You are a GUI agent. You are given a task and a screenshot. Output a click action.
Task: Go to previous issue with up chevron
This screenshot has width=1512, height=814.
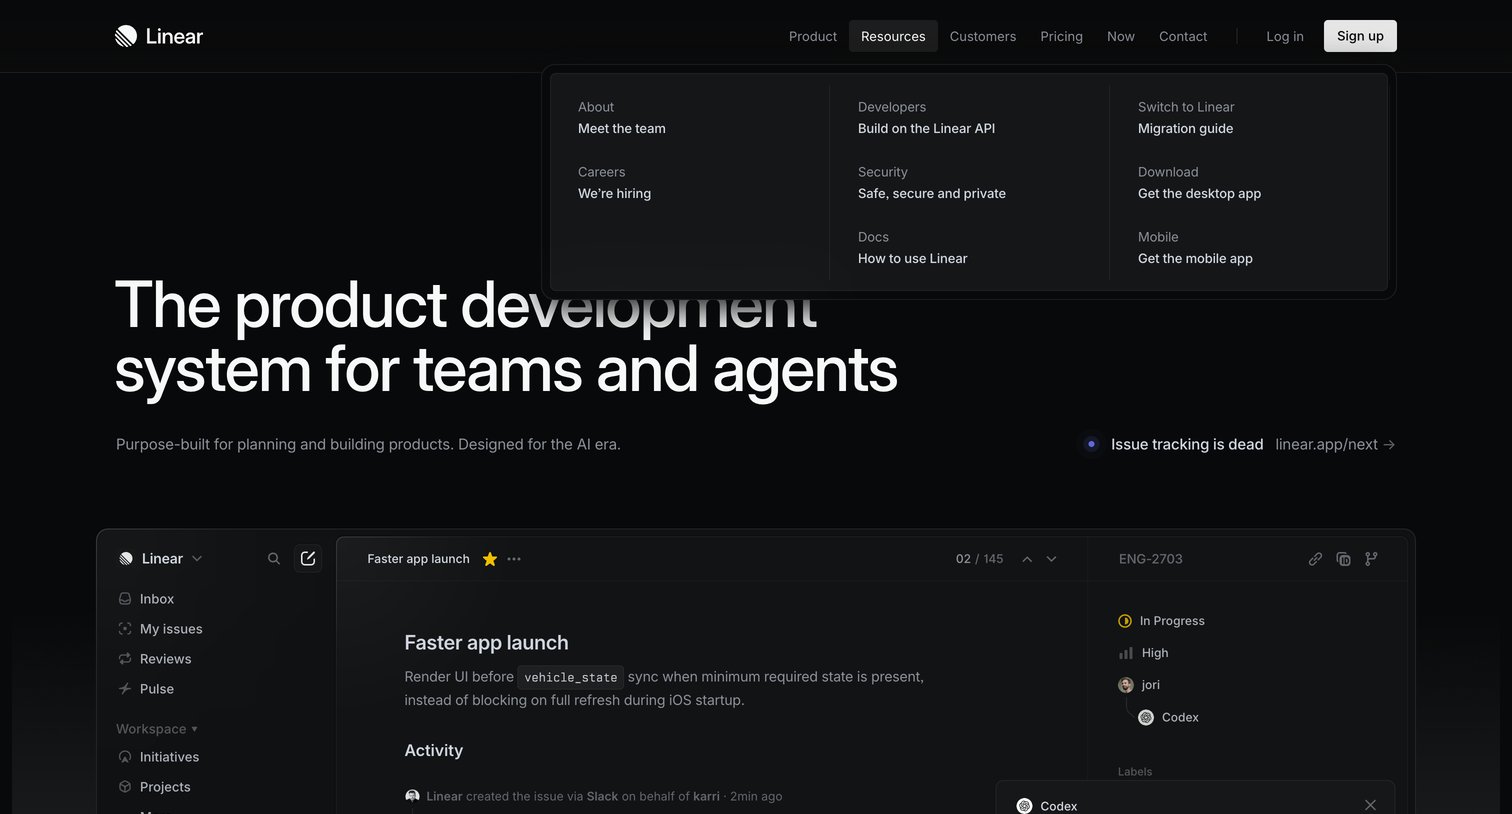1027,559
